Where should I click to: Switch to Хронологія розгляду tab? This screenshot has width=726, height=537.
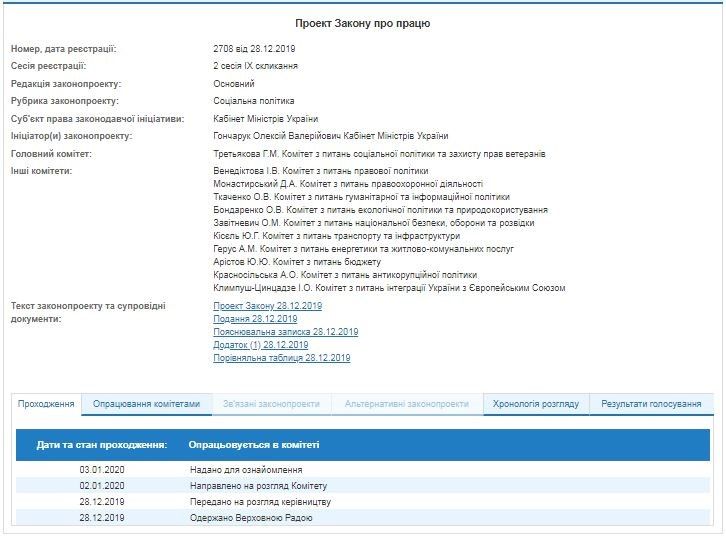[535, 404]
